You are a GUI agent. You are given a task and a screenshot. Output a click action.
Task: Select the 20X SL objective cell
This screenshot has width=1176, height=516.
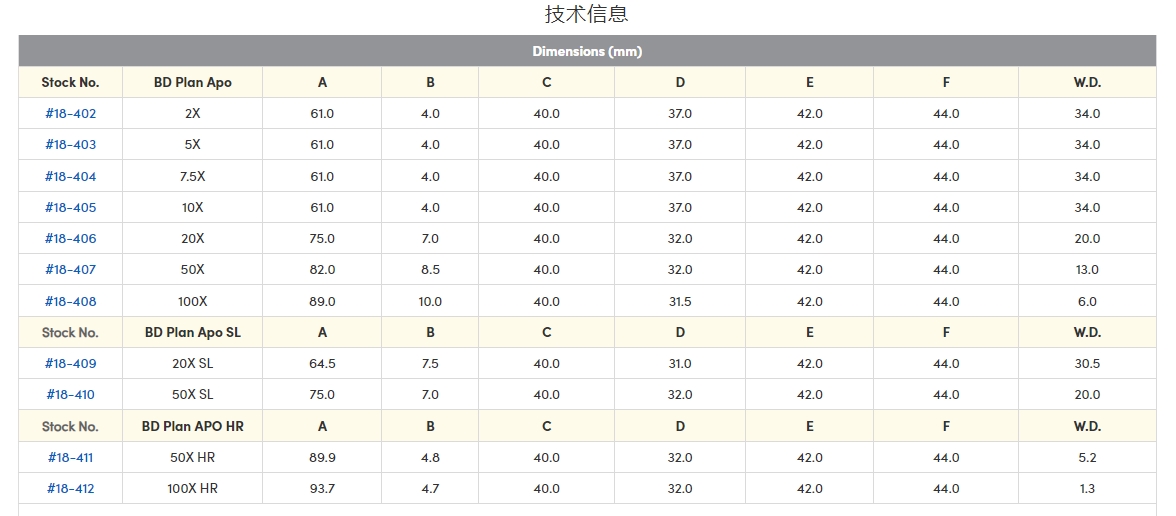[x=193, y=364]
